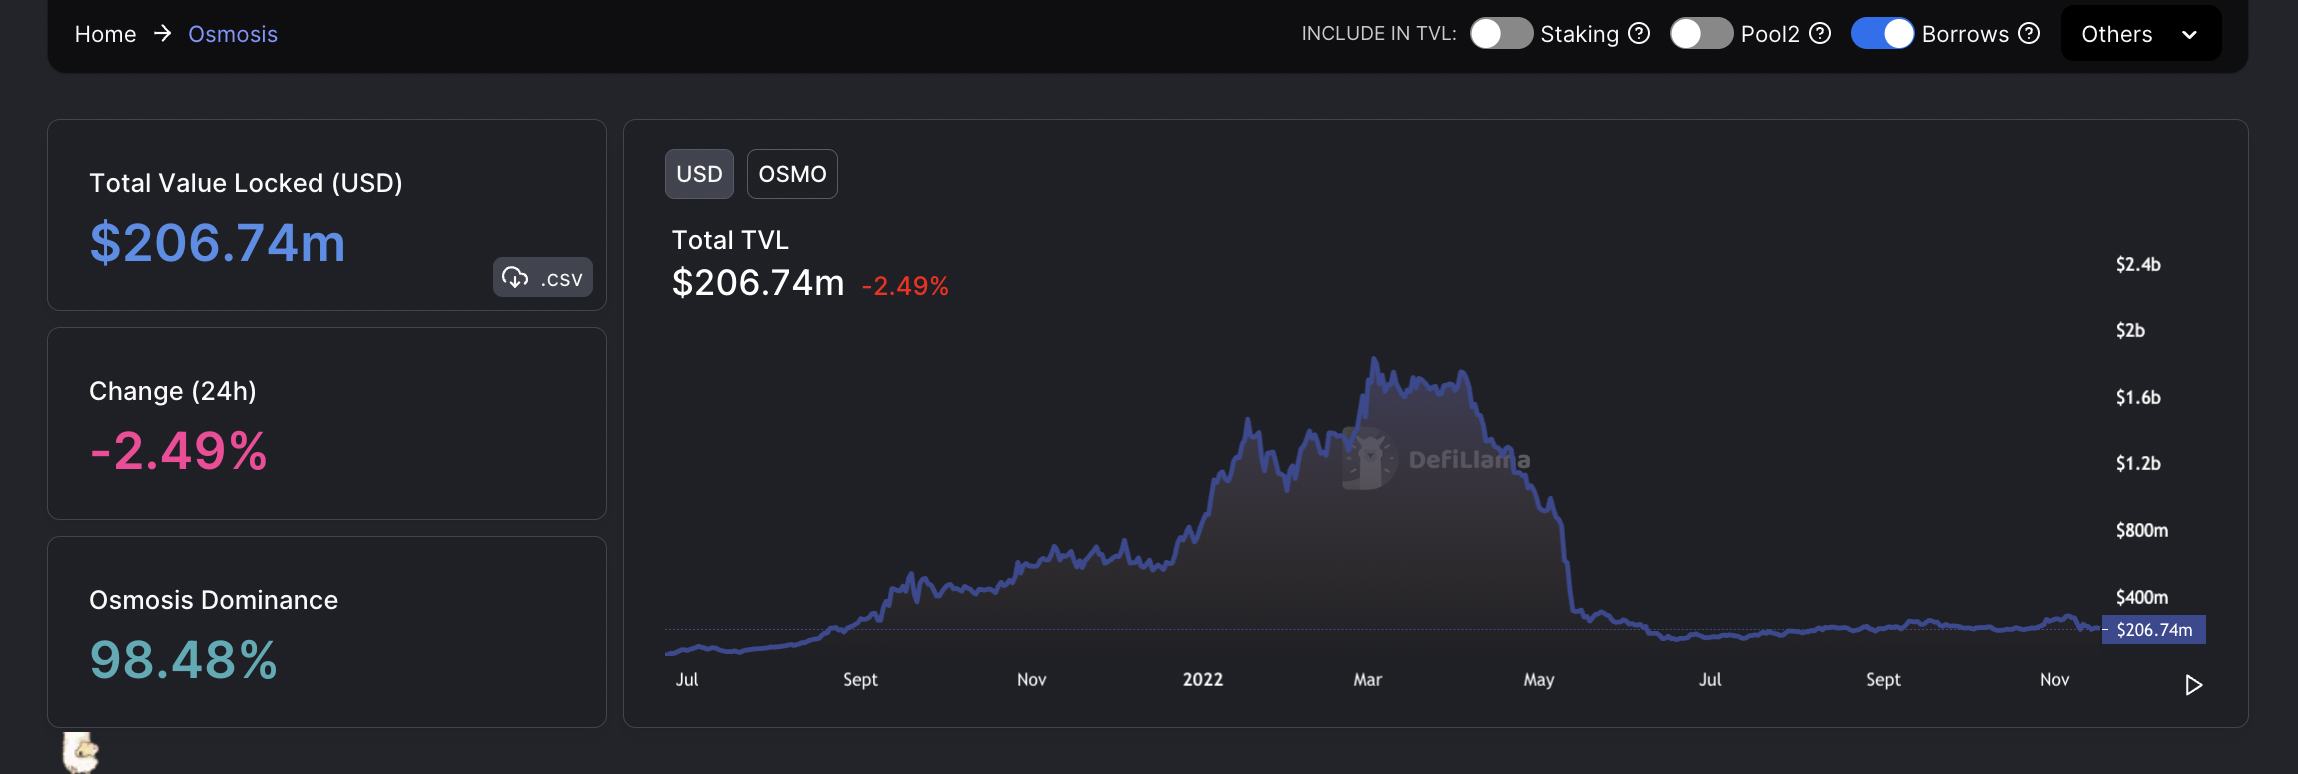Click the $2.4b y-axis label
The image size is (2298, 774).
click(2138, 264)
